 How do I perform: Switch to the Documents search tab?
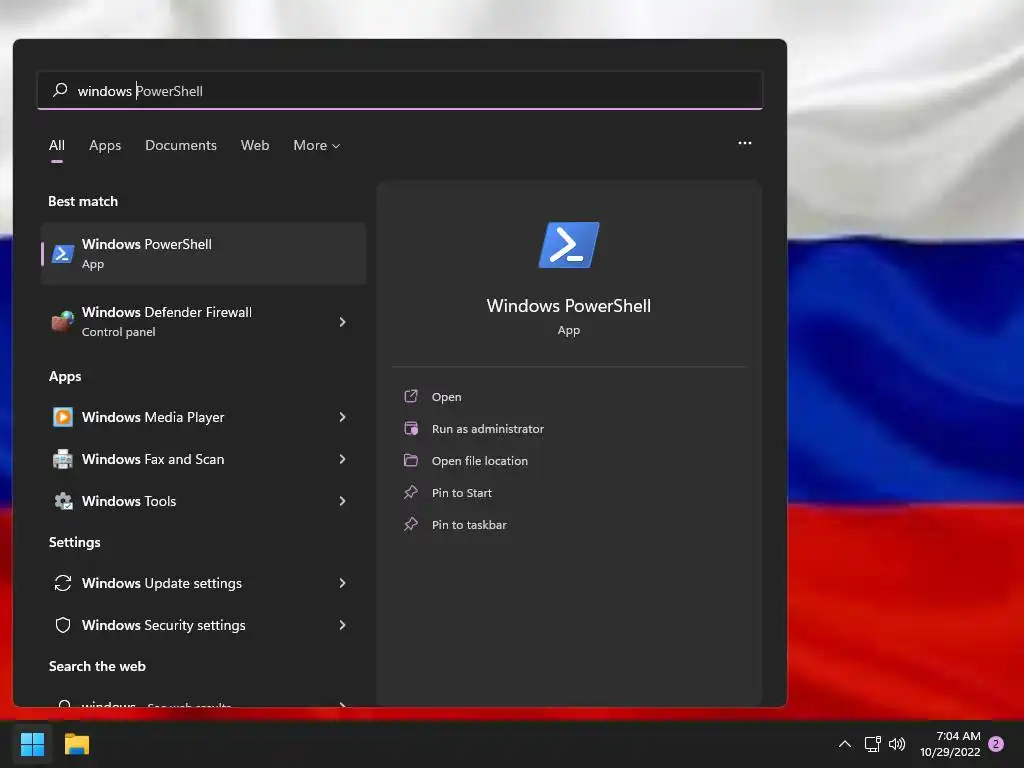181,146
